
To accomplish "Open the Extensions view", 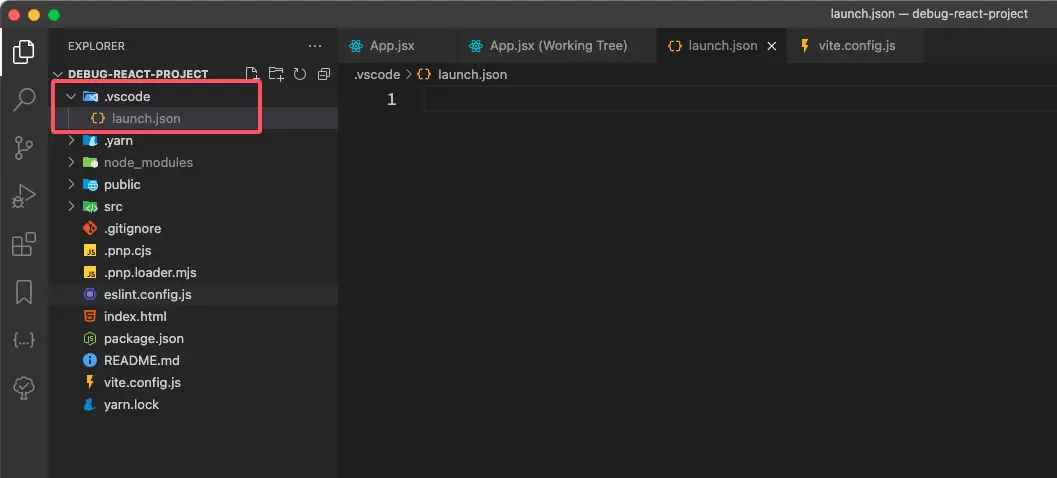I will tap(24, 244).
